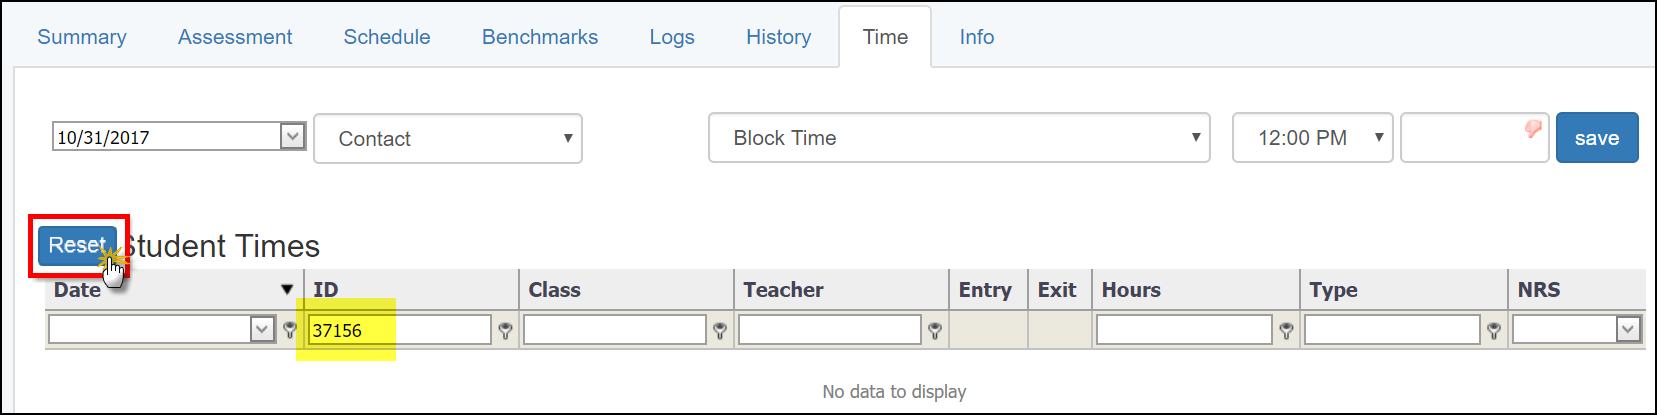Expand the Contact dropdown
The height and width of the screenshot is (415, 1657).
(448, 139)
